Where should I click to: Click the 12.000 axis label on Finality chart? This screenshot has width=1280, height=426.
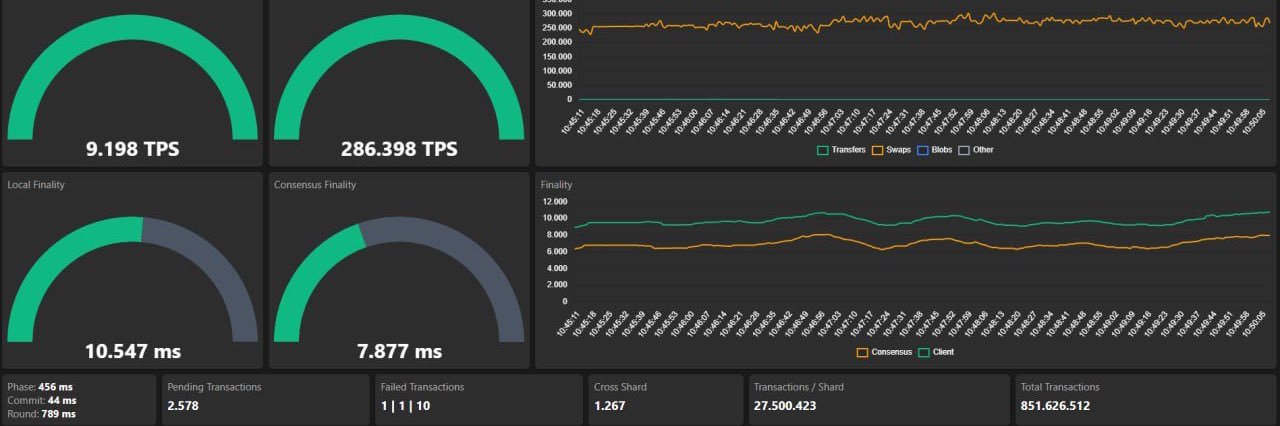pyautogui.click(x=555, y=201)
